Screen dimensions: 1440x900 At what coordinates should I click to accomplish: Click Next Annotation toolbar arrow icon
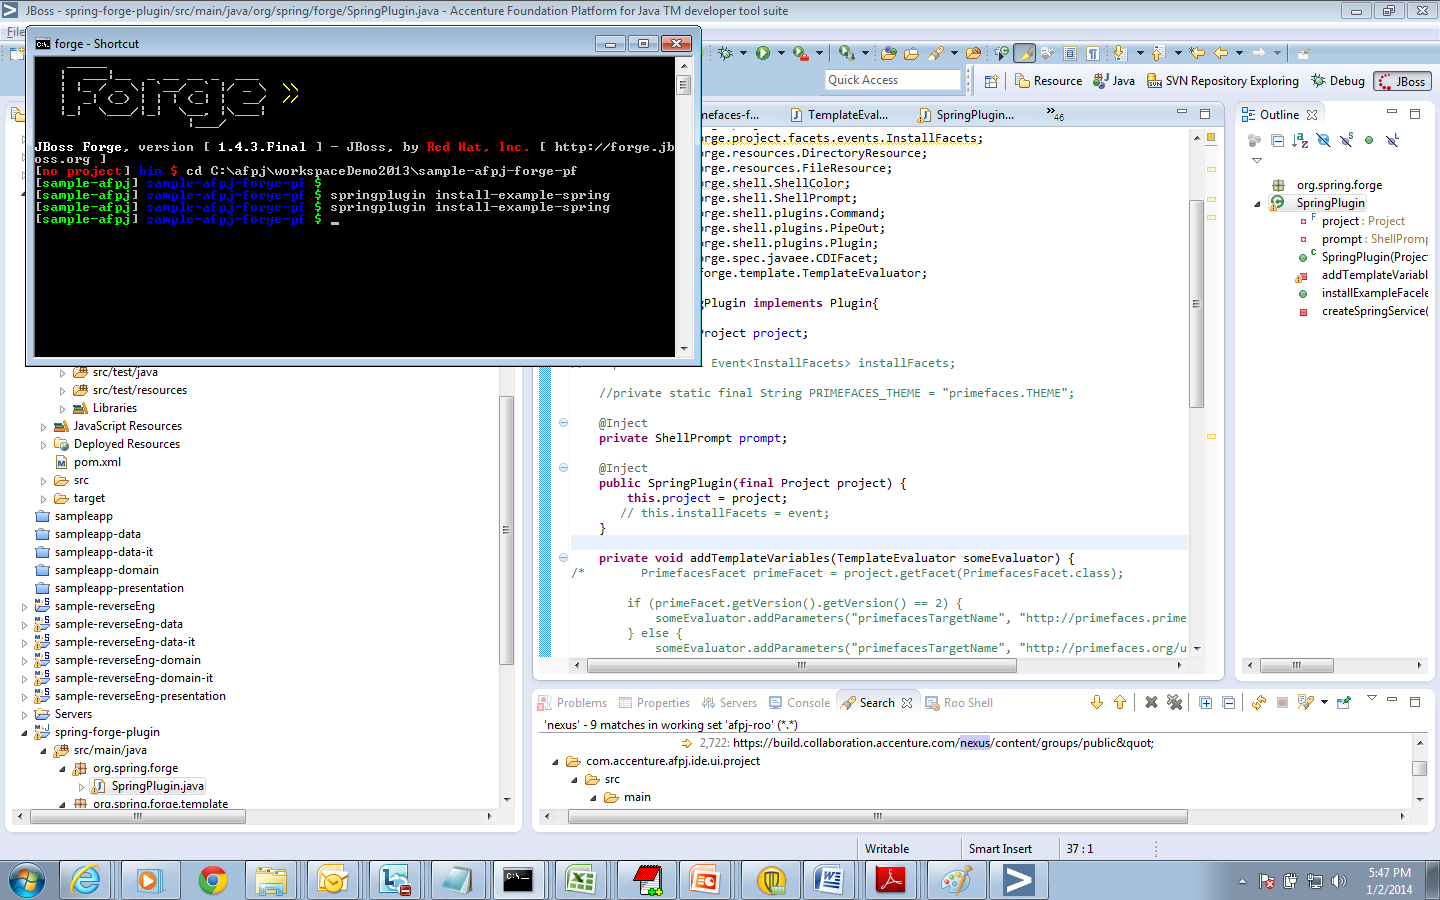coord(1120,53)
